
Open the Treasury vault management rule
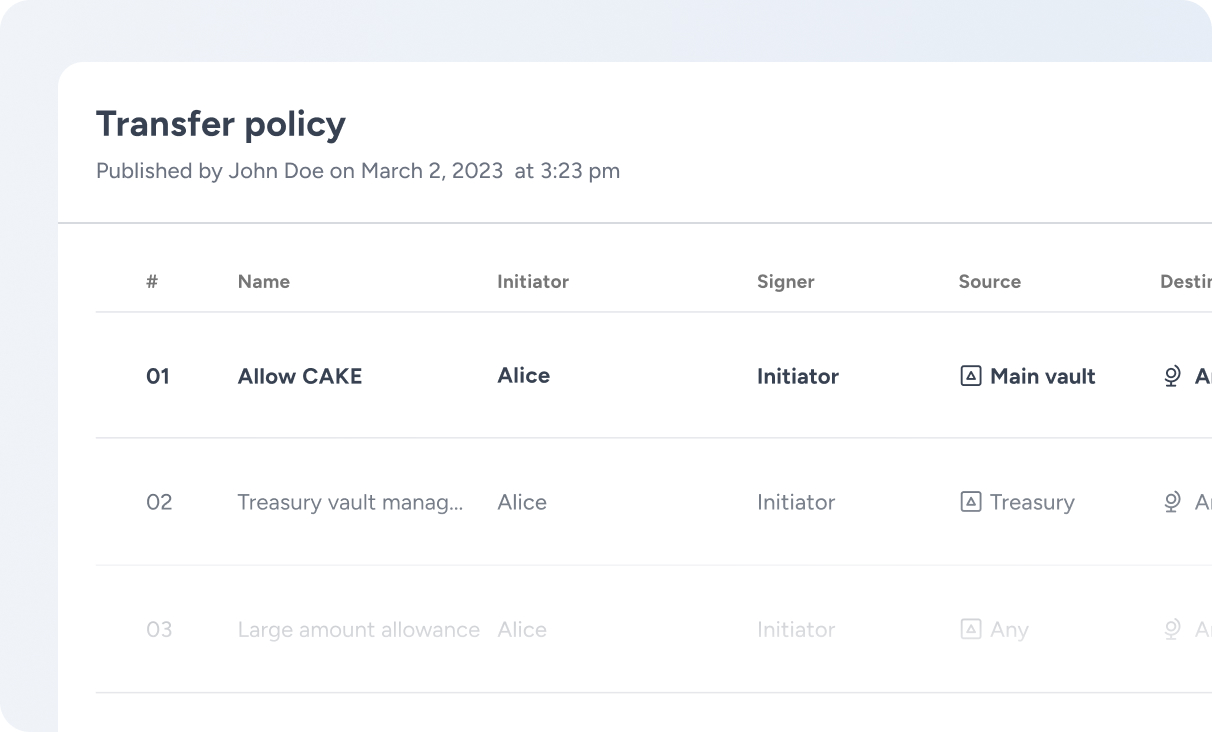[350, 502]
